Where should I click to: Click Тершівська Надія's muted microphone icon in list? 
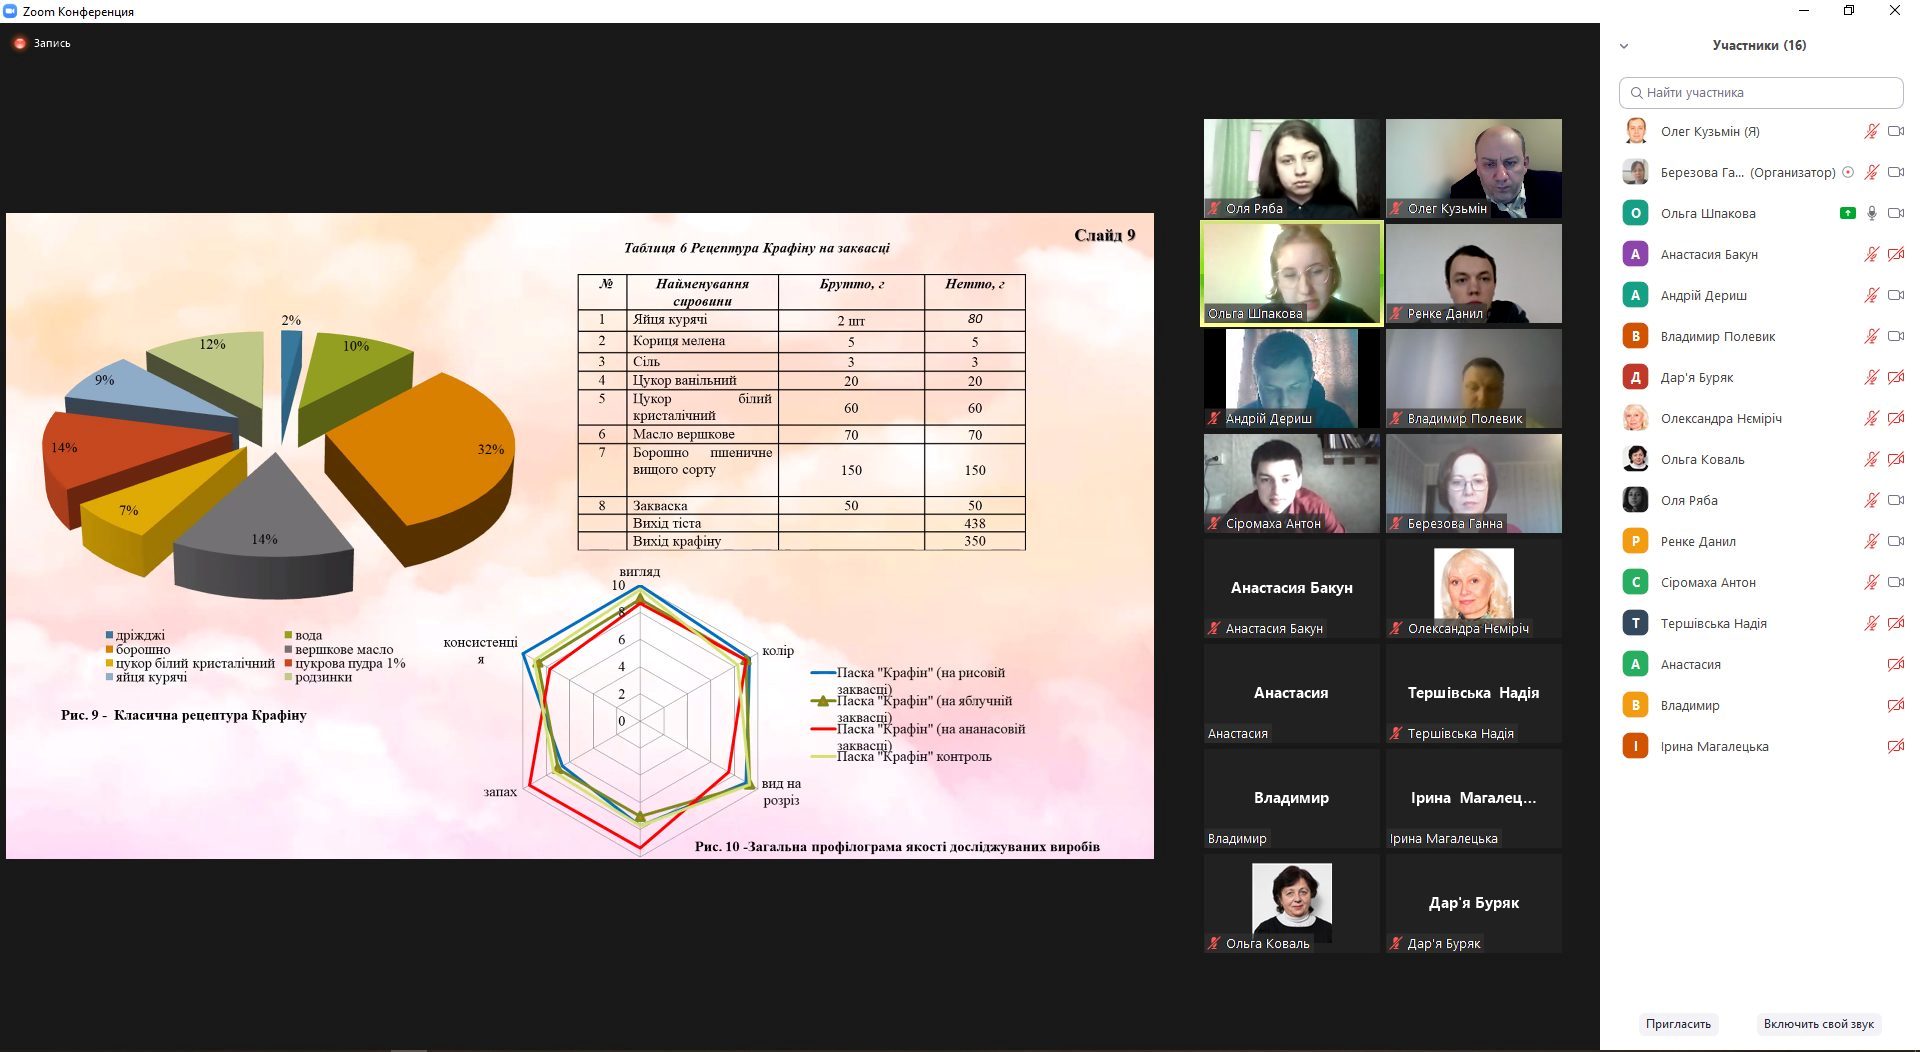click(x=1871, y=623)
